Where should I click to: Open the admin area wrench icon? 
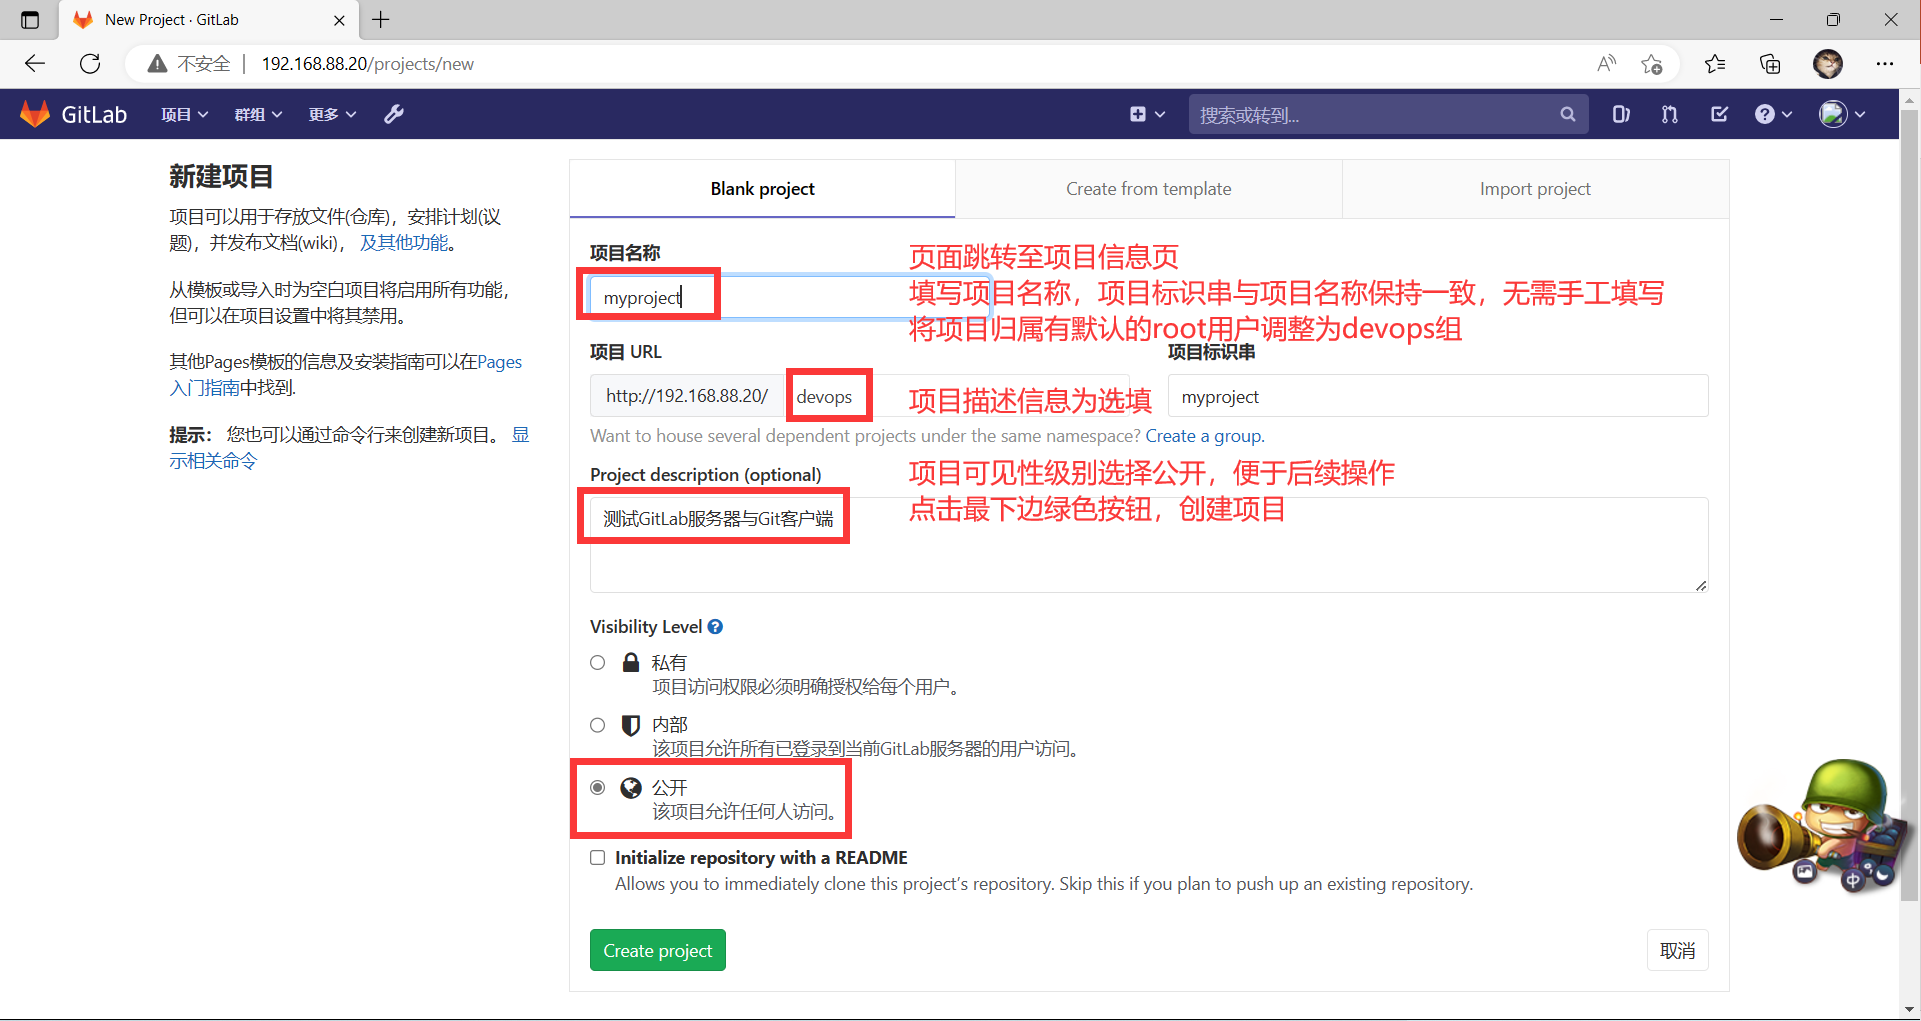pyautogui.click(x=394, y=114)
